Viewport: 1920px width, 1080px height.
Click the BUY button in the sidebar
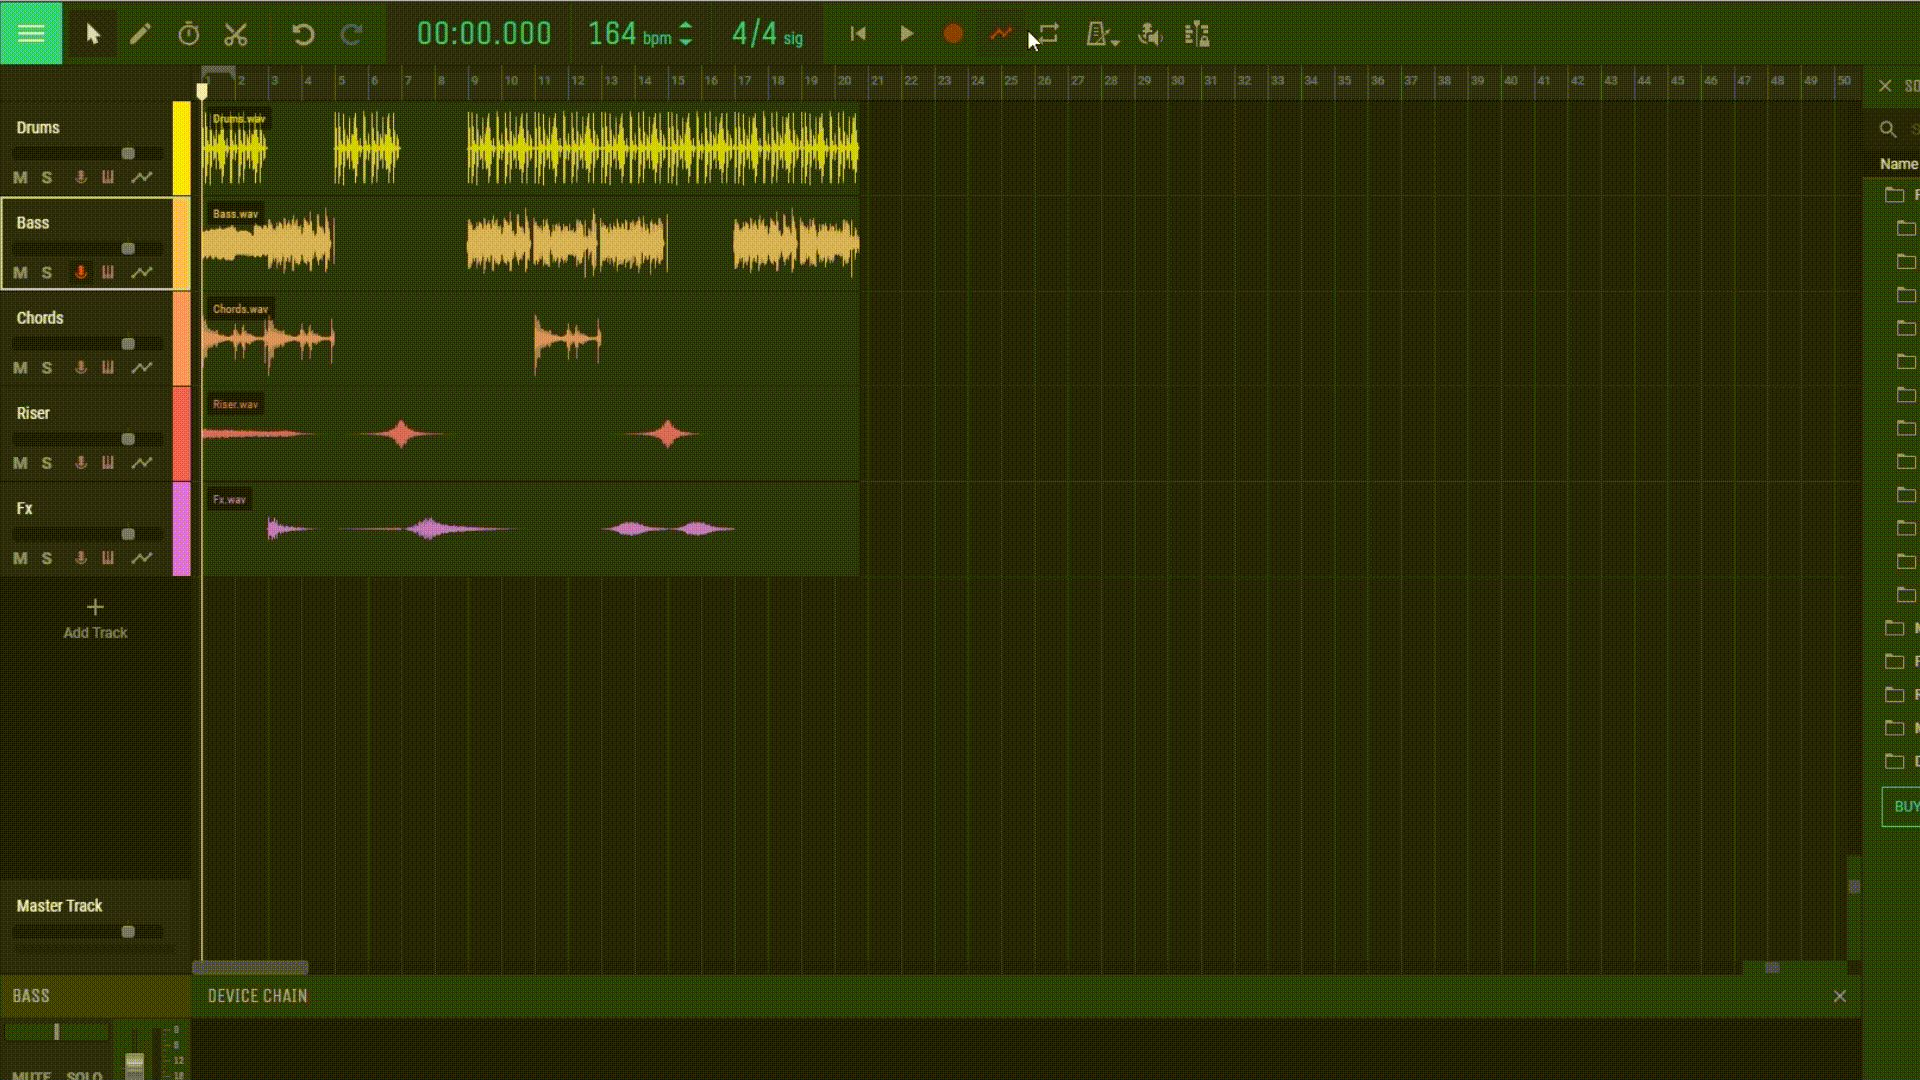click(1905, 807)
